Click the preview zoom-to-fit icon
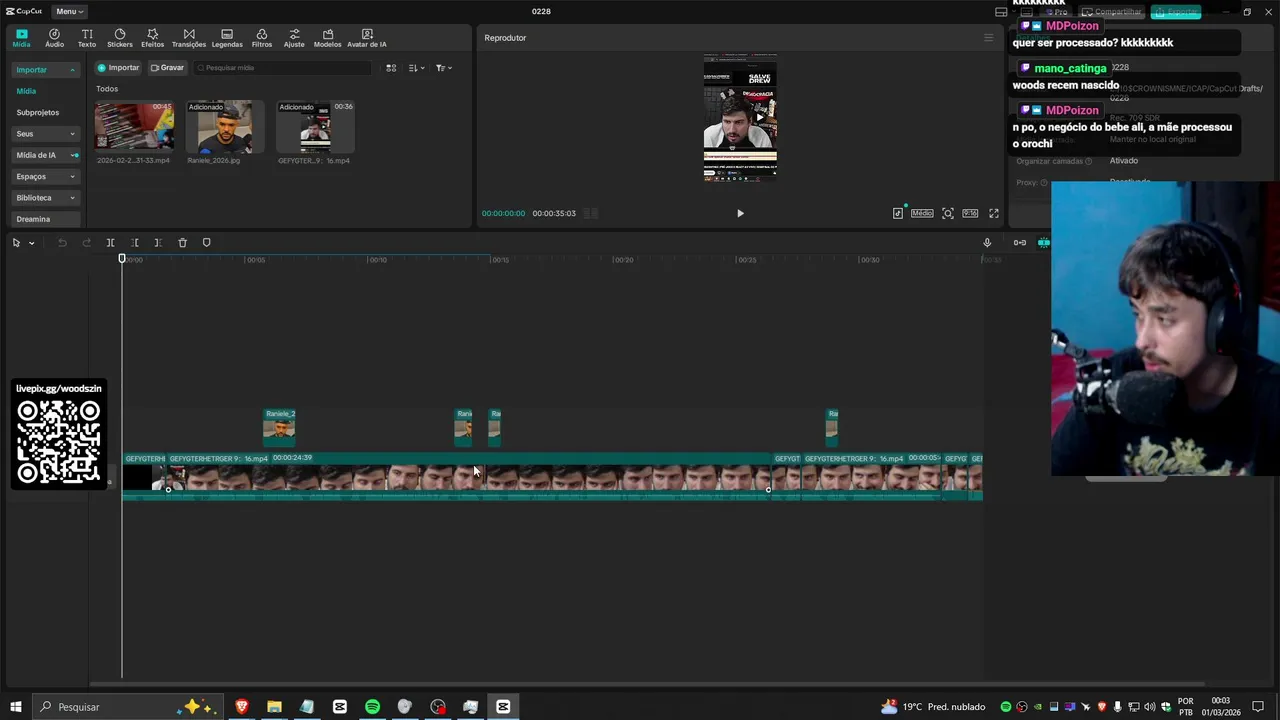This screenshot has width=1280, height=720. coord(948,213)
